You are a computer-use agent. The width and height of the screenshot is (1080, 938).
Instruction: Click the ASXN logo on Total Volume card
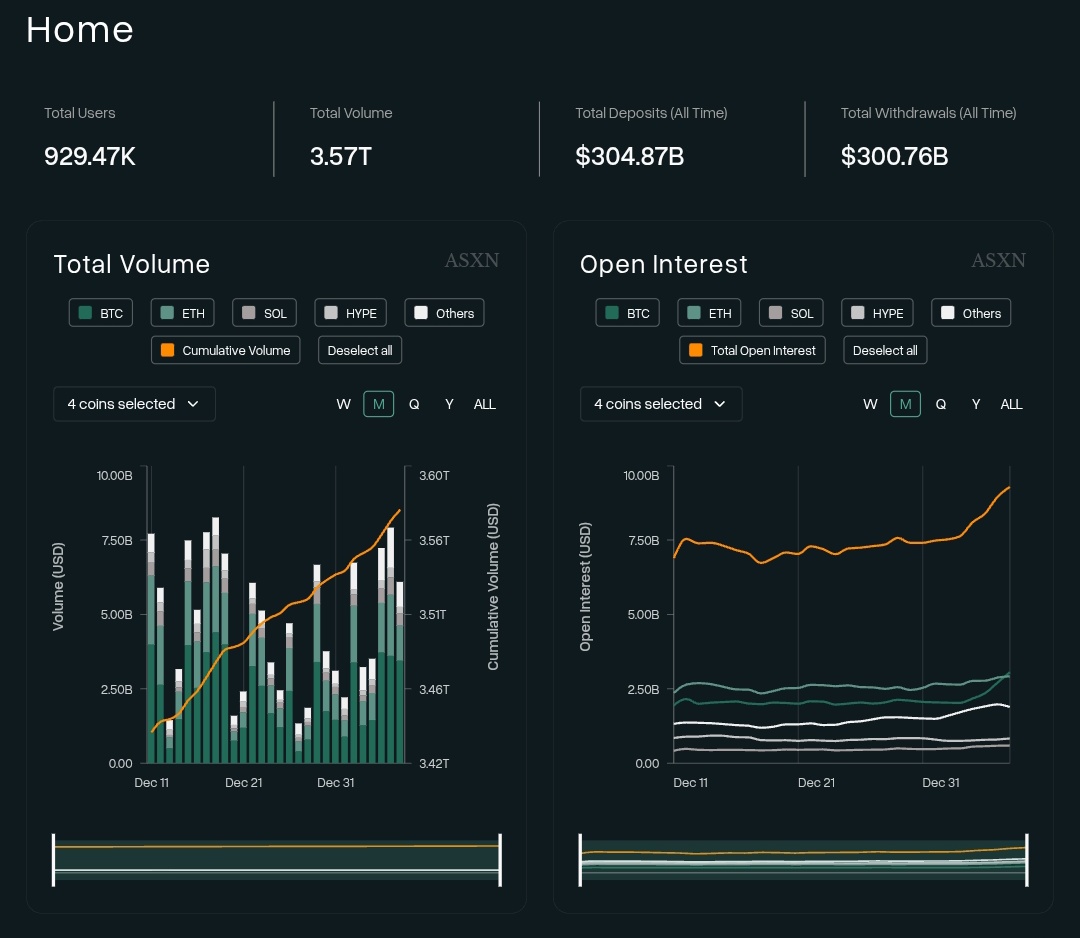coord(472,260)
